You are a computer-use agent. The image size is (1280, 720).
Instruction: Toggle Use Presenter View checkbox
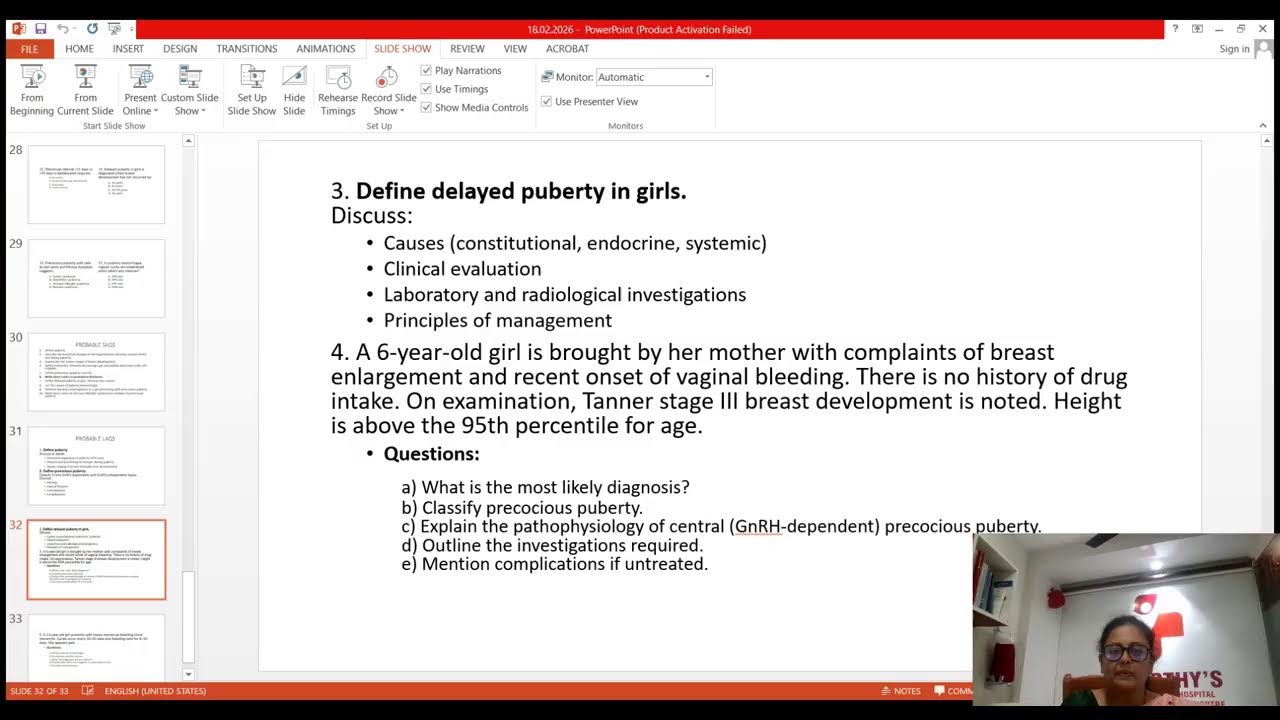coord(546,101)
